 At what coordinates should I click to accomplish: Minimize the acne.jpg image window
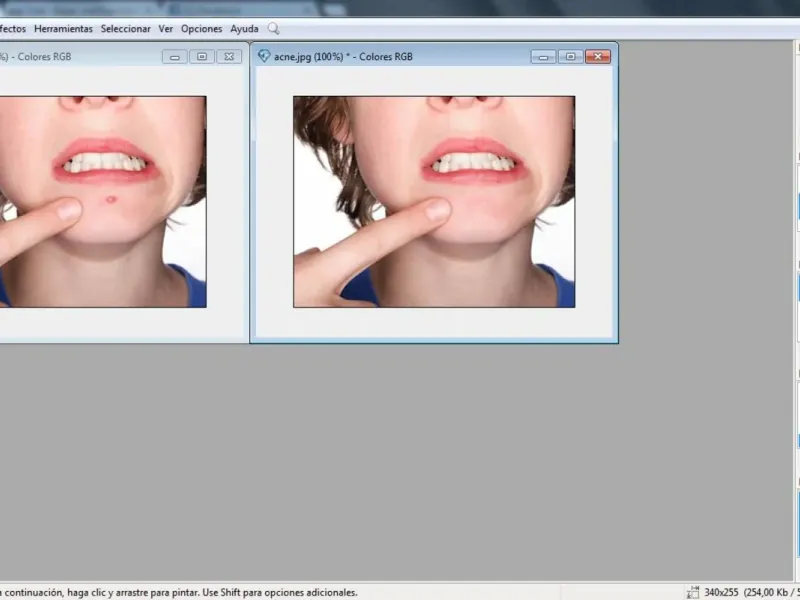click(542, 57)
